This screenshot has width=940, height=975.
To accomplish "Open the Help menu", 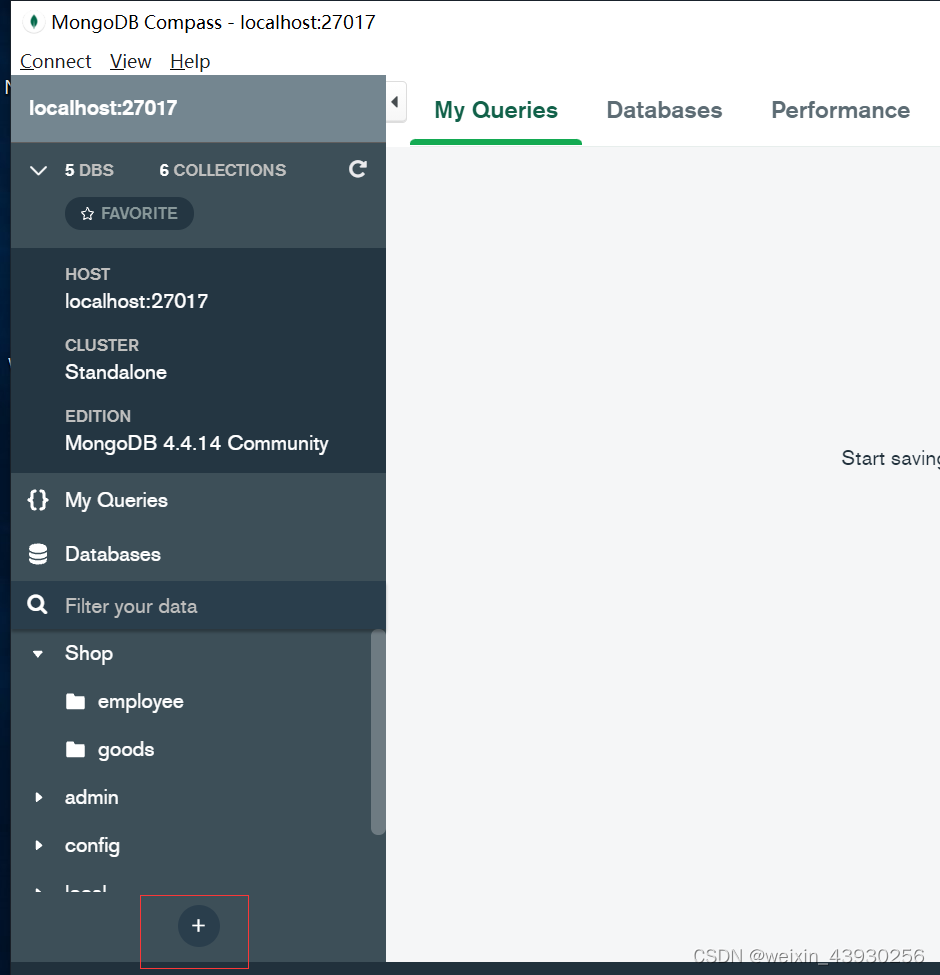I will pos(190,62).
